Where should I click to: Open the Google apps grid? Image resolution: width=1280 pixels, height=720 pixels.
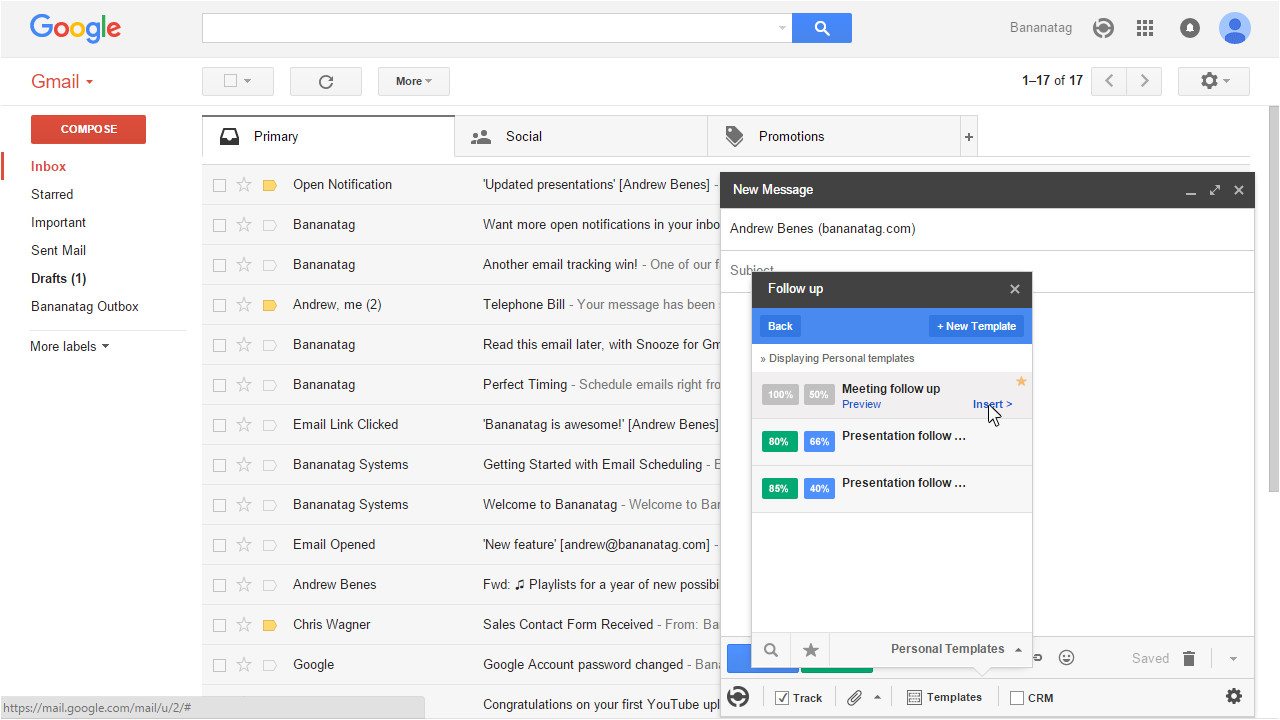coord(1145,28)
